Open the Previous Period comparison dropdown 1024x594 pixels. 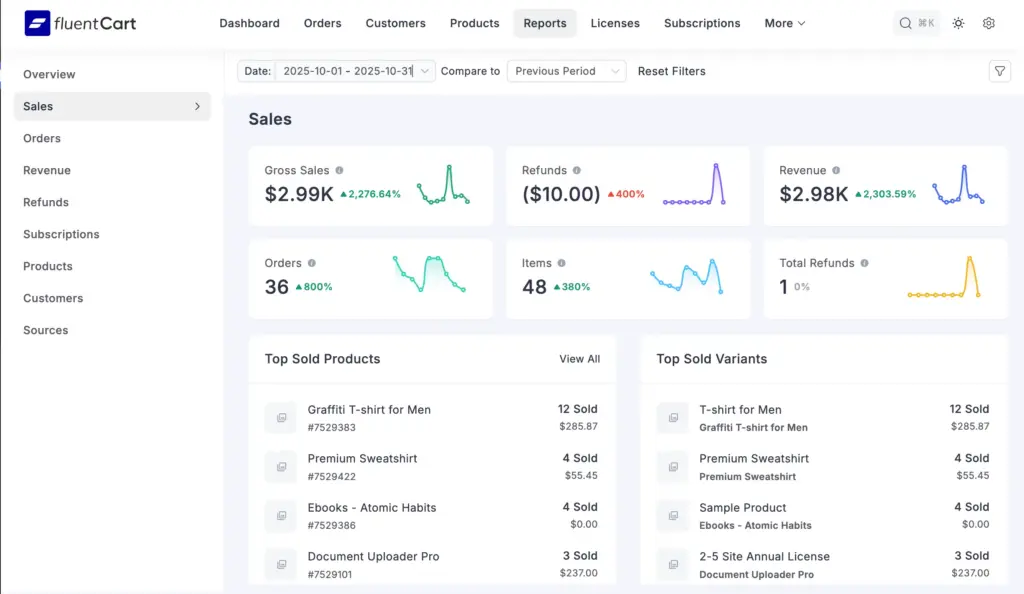pos(566,71)
